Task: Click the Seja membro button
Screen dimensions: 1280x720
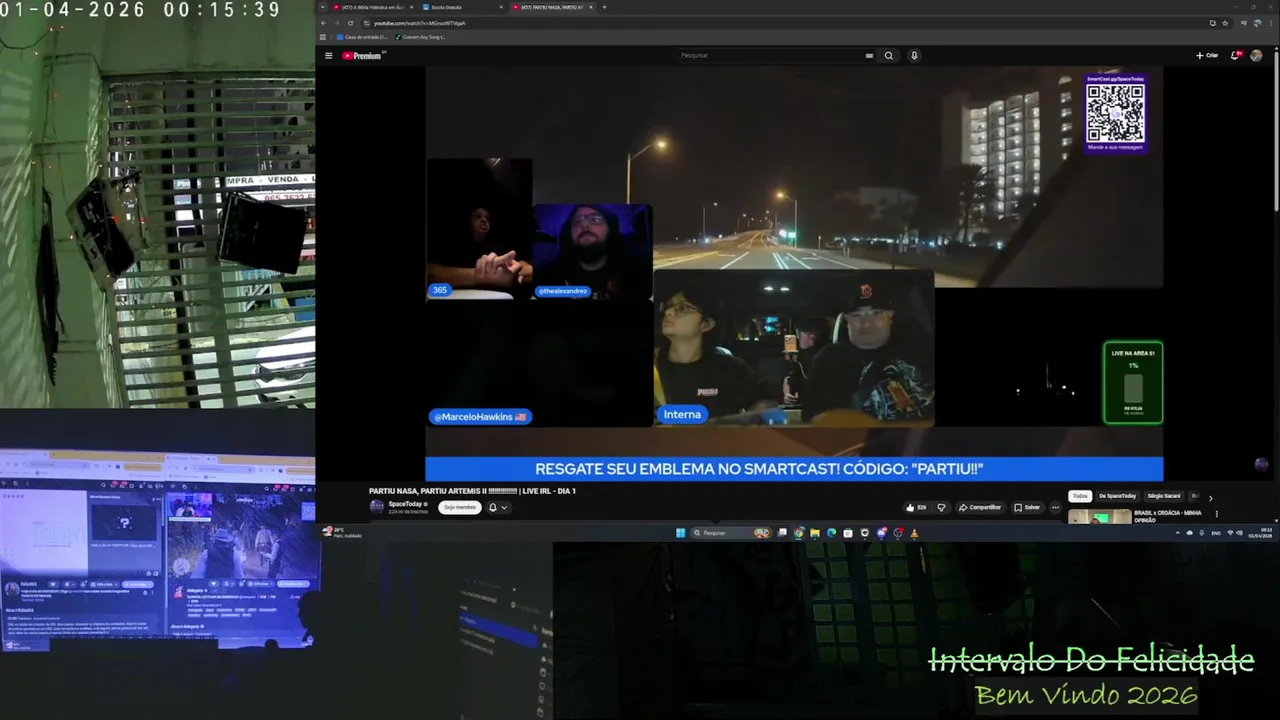Action: tap(460, 507)
